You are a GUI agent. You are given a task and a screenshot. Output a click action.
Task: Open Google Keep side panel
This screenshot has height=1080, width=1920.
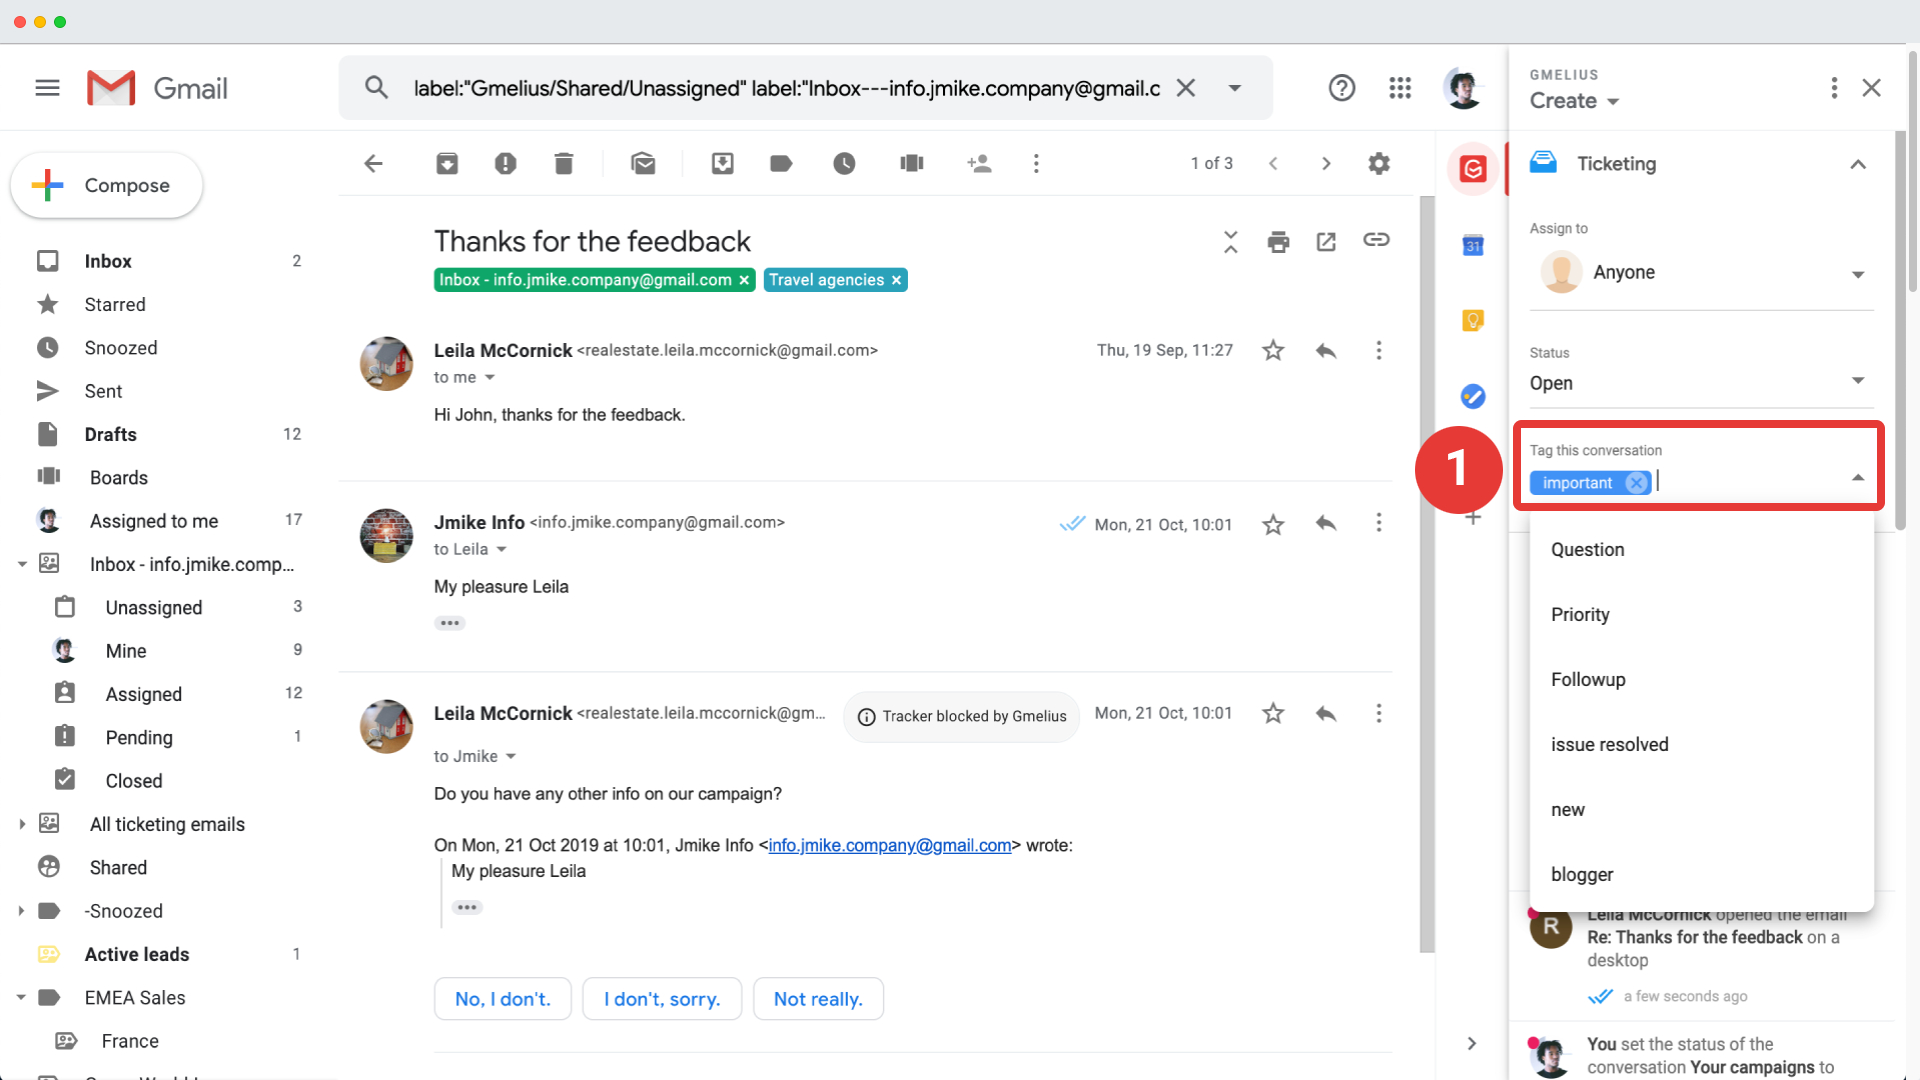1473,320
